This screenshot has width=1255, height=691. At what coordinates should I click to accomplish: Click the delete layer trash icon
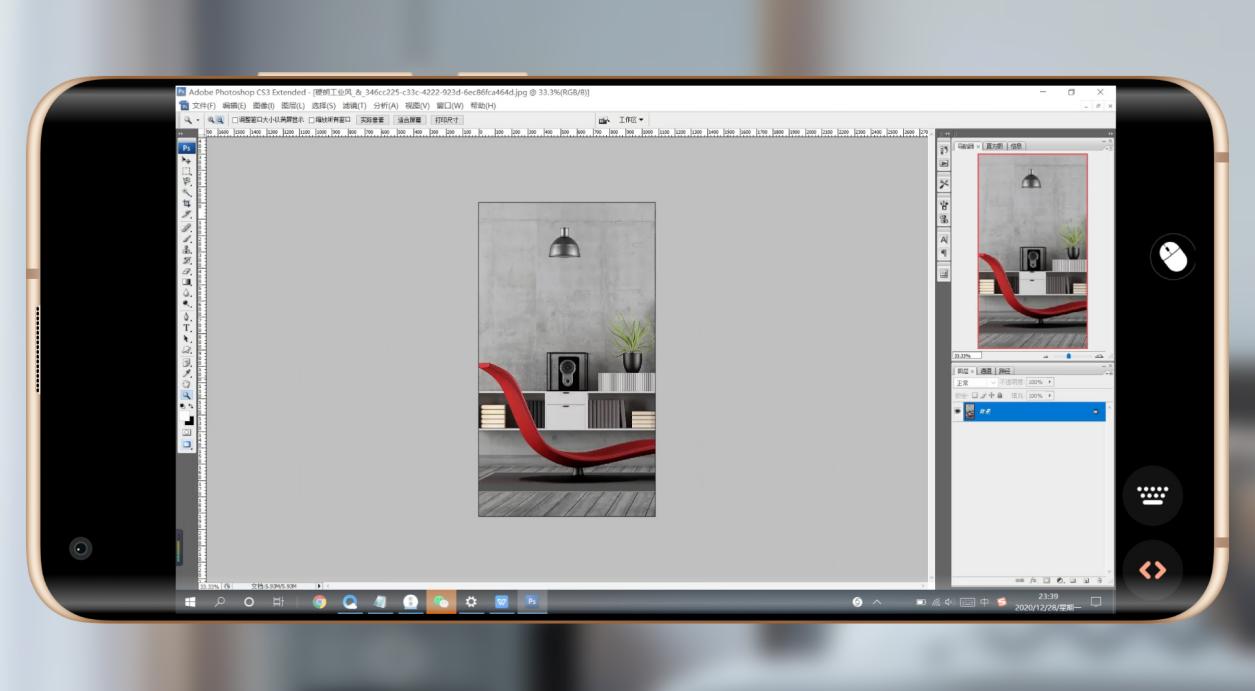point(1099,580)
